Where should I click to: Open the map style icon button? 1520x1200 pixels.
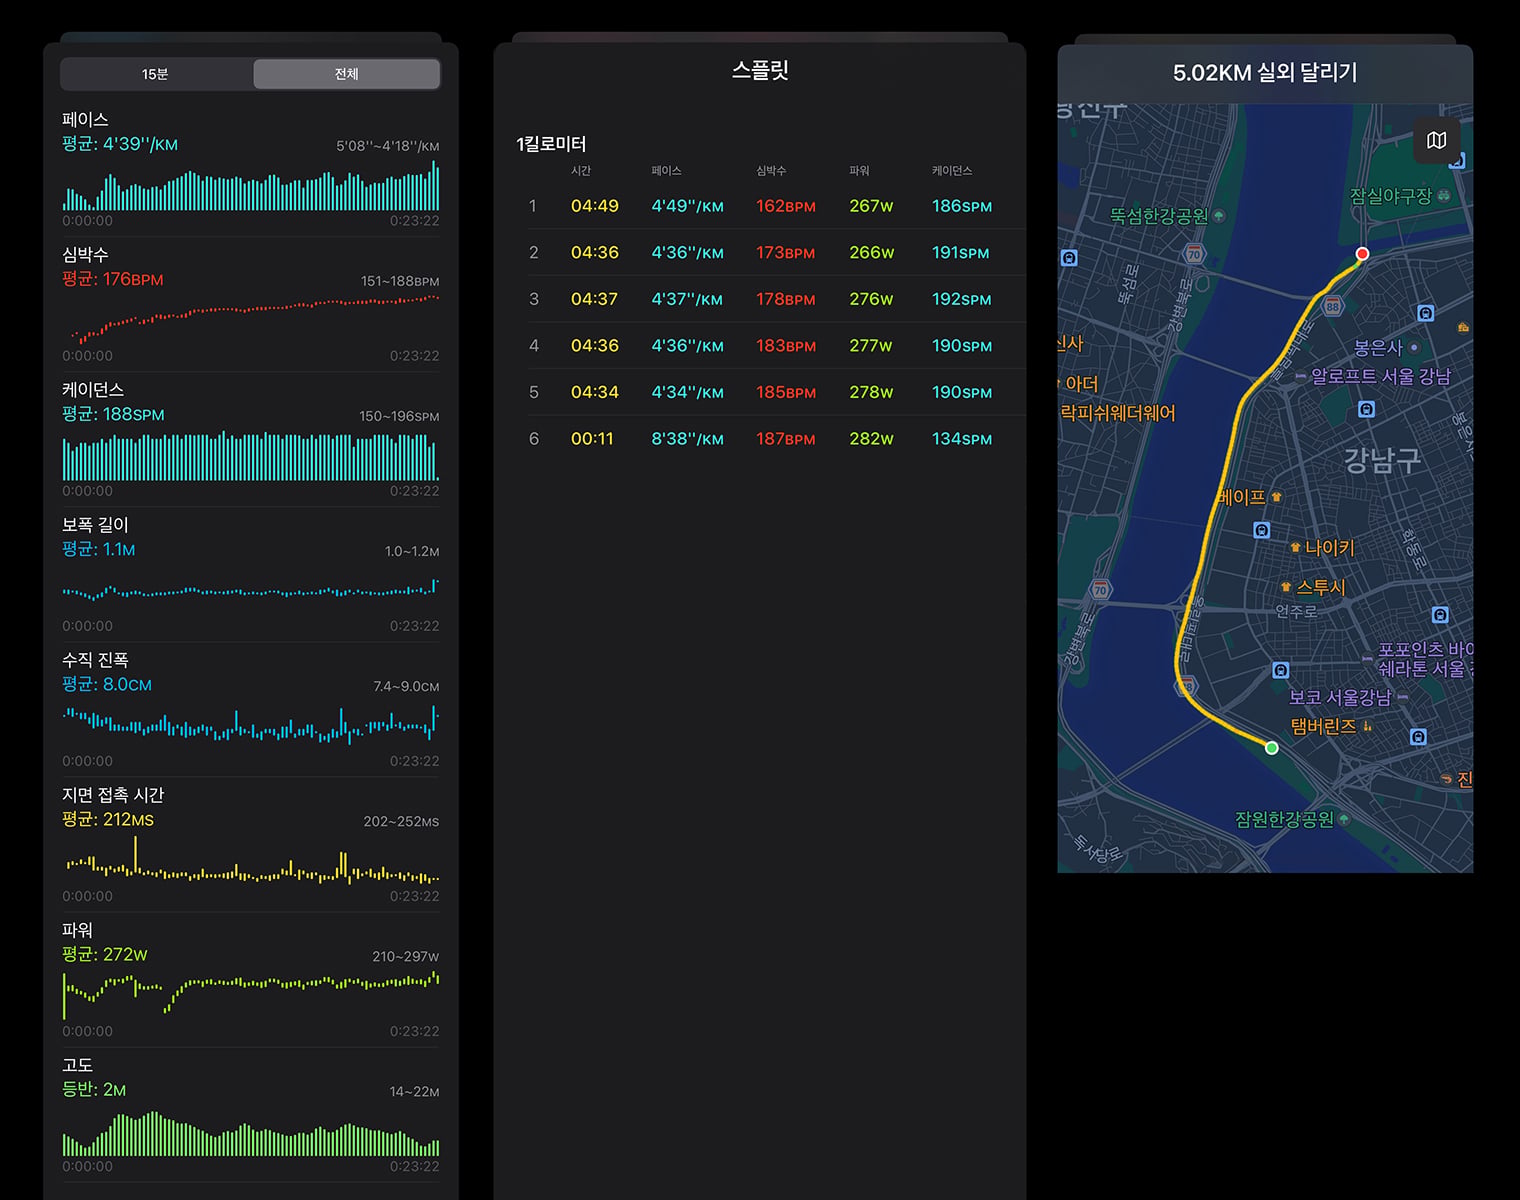[1436, 140]
